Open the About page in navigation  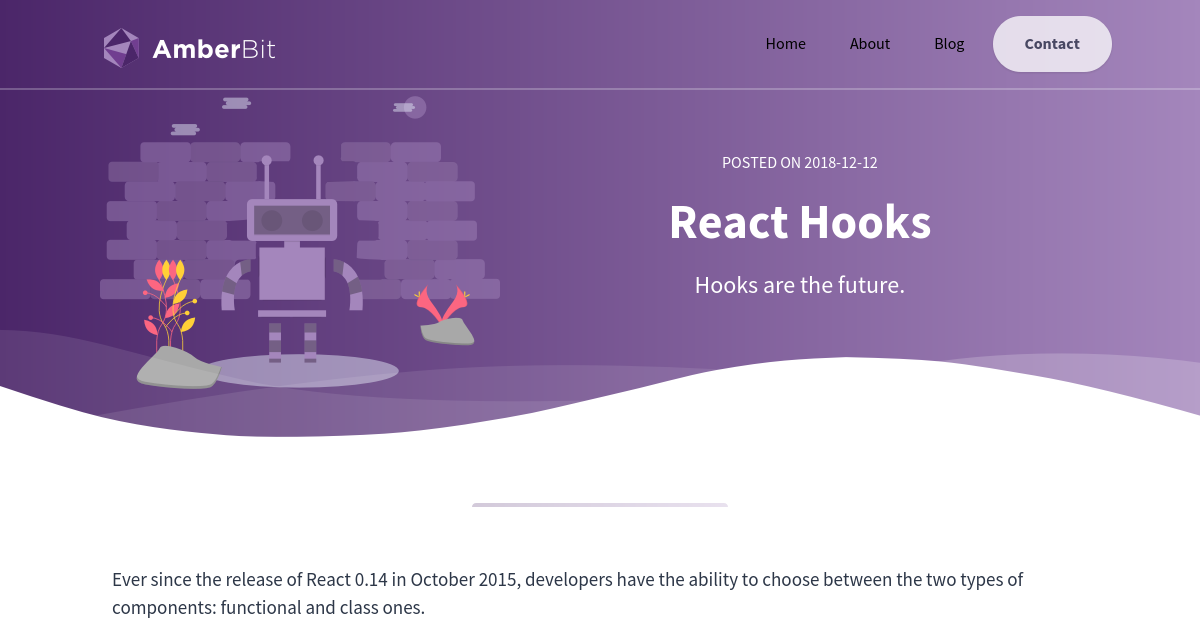[x=870, y=44]
